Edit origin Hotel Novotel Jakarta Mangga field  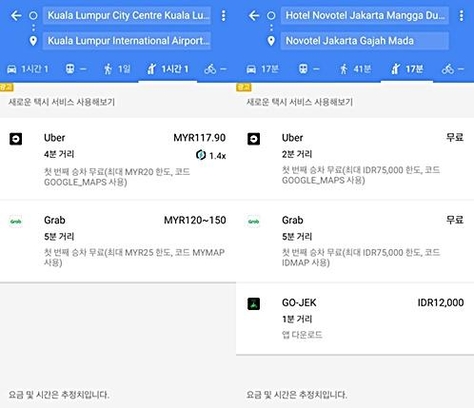coord(365,15)
